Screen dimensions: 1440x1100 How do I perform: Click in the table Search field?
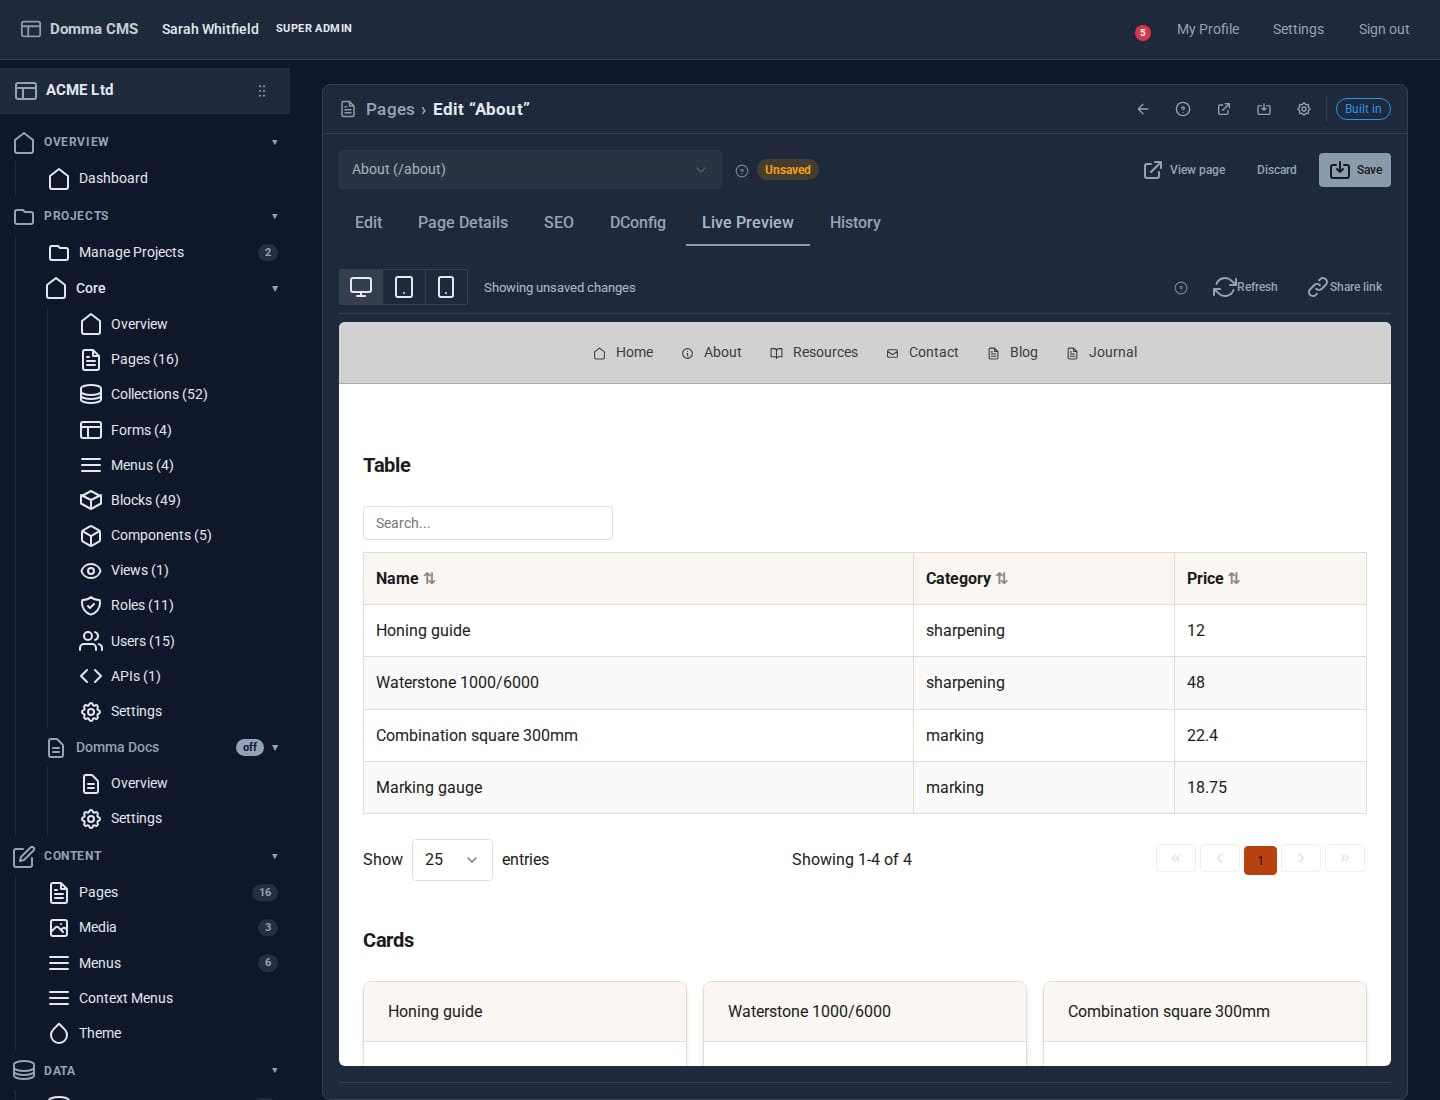[488, 523]
